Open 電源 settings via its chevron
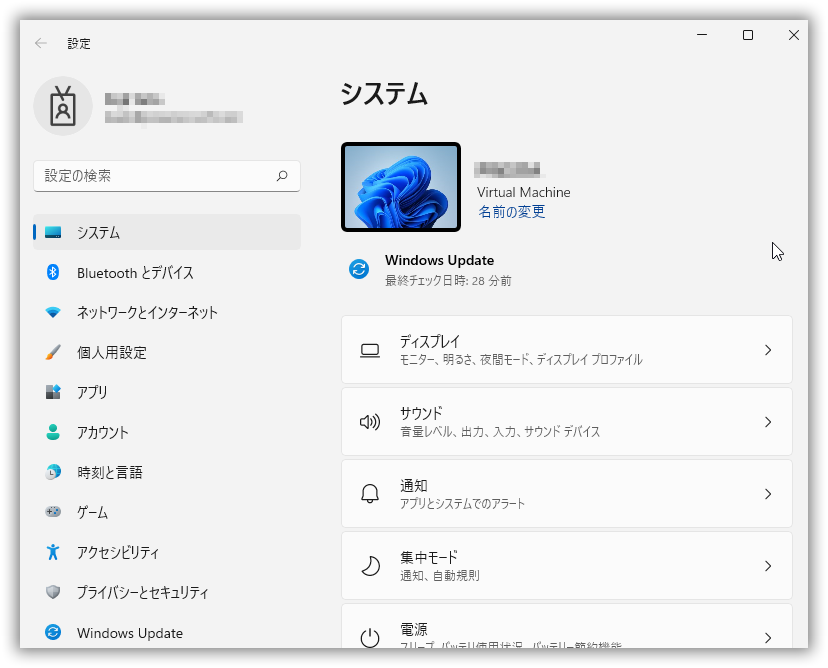 [768, 638]
